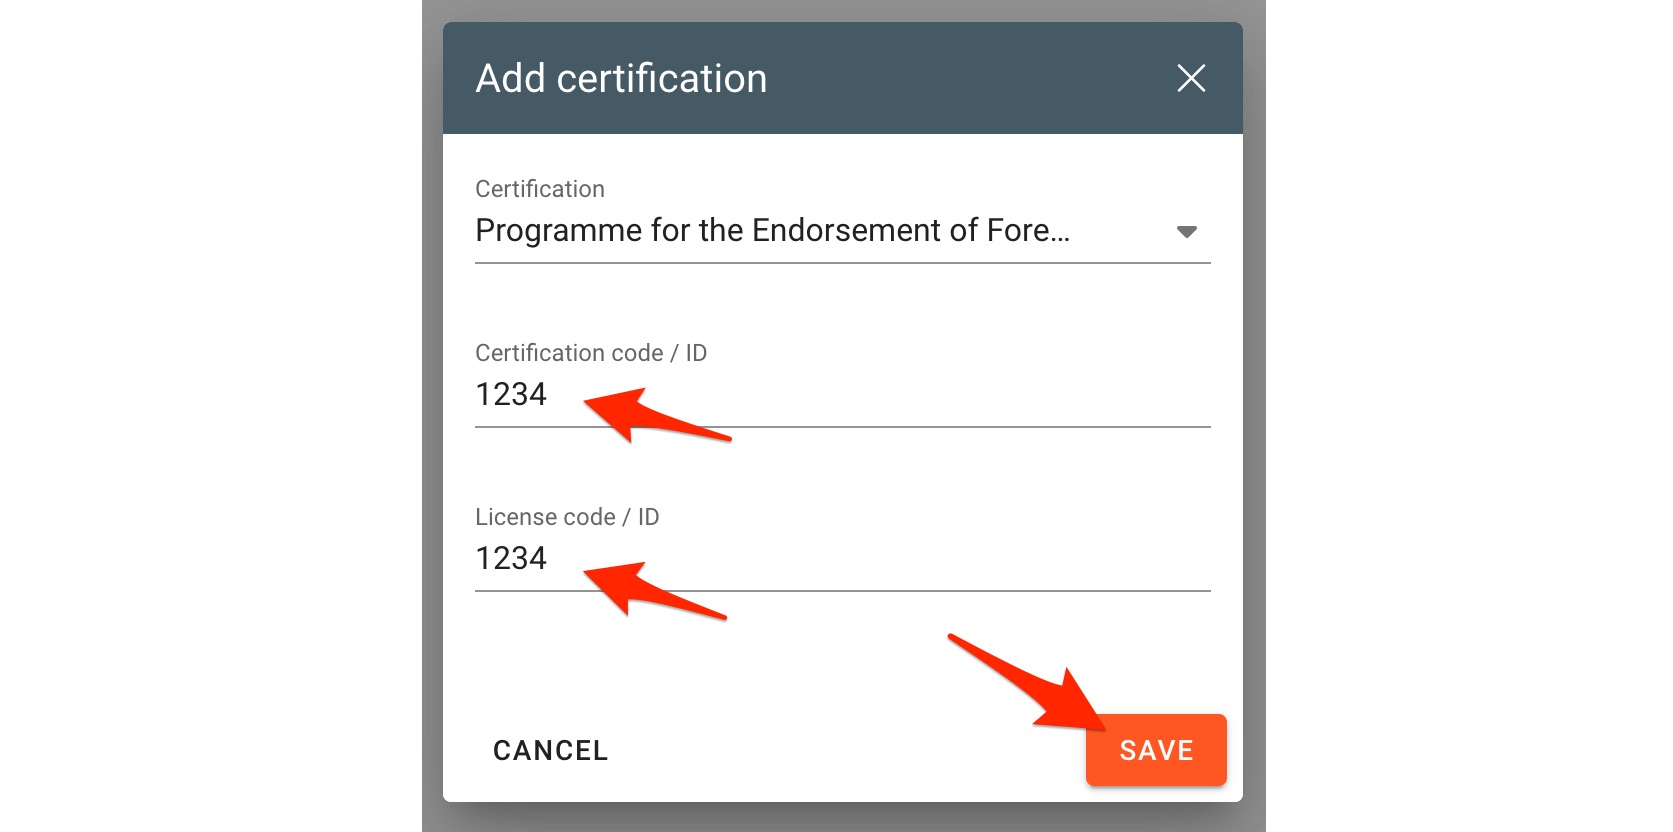Click the "Certification code / ID" label
The image size is (1673, 832).
click(x=591, y=353)
